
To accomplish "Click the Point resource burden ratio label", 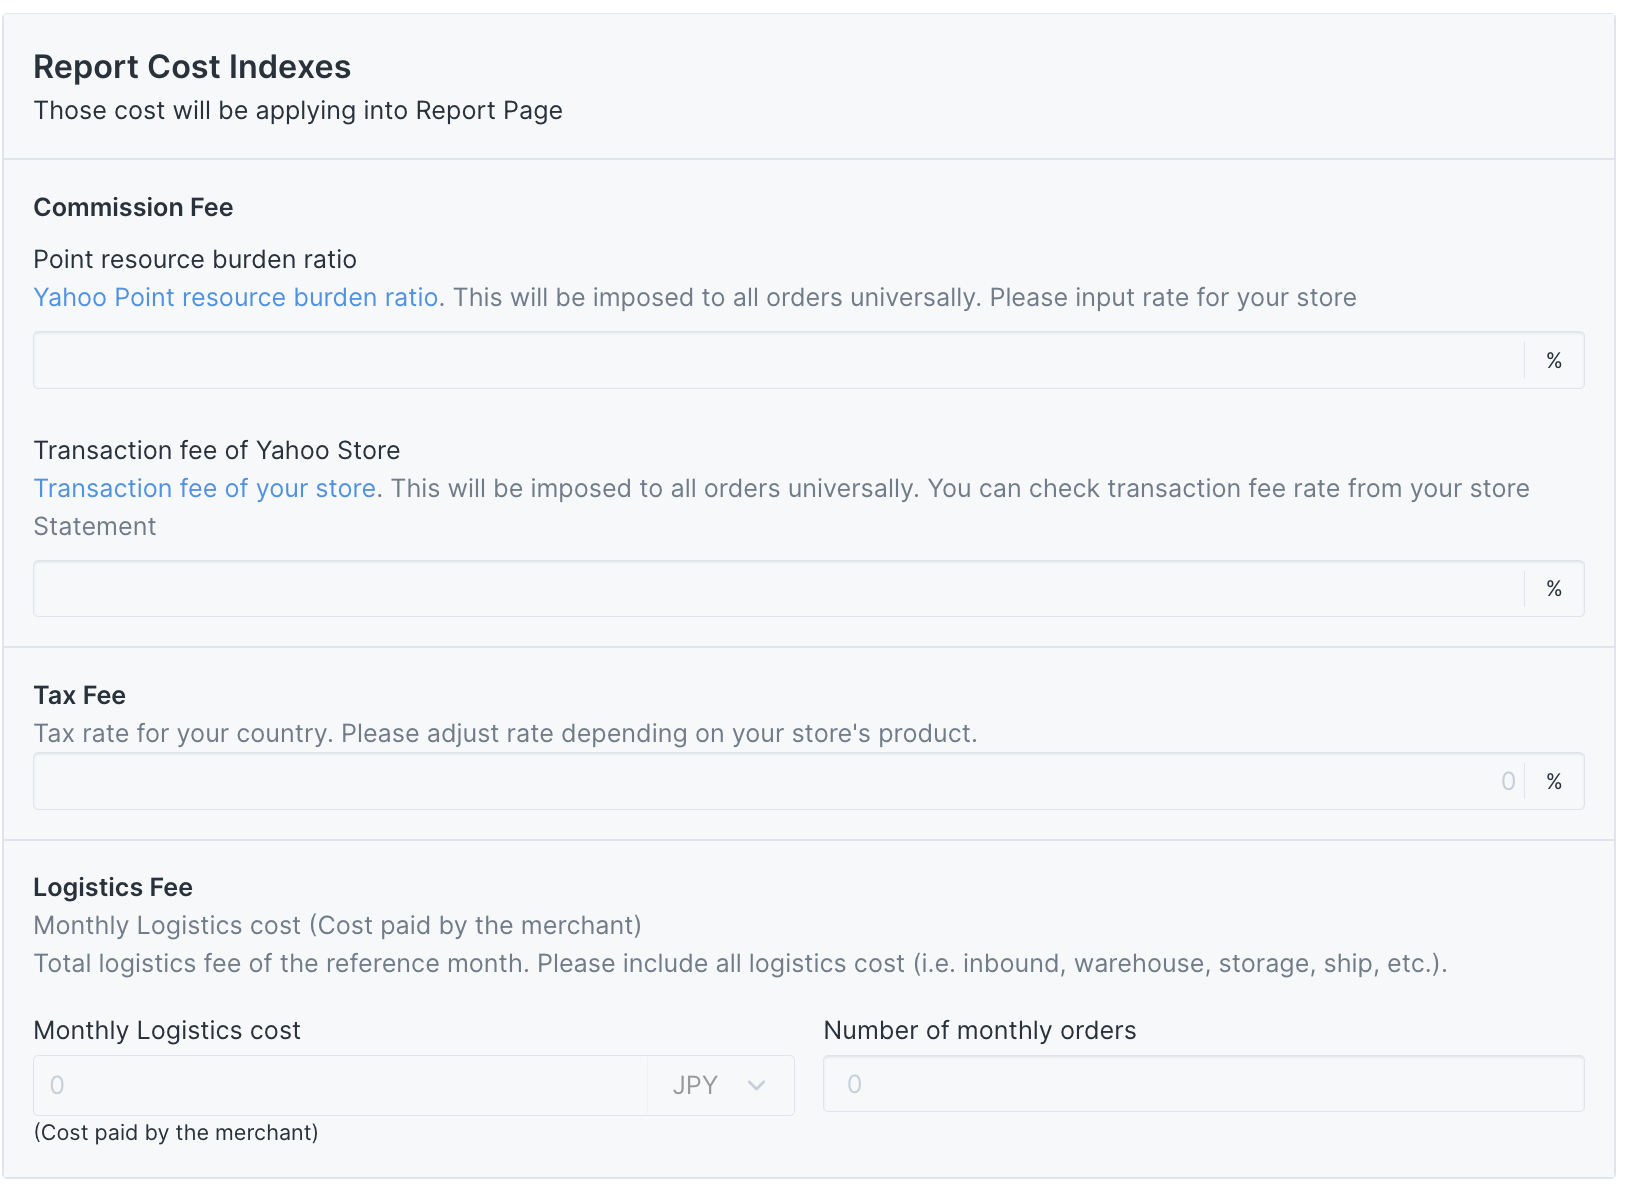I will coord(195,260).
